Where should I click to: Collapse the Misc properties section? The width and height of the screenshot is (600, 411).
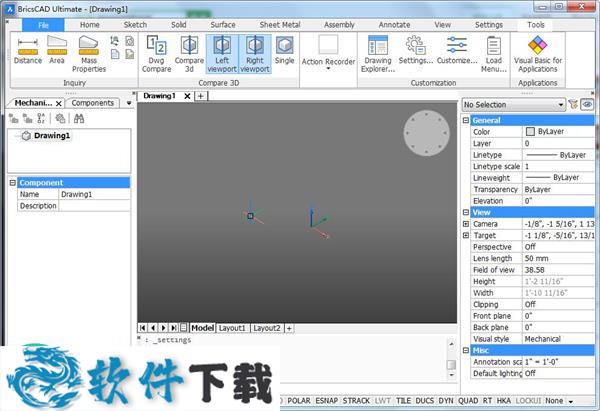click(x=466, y=351)
